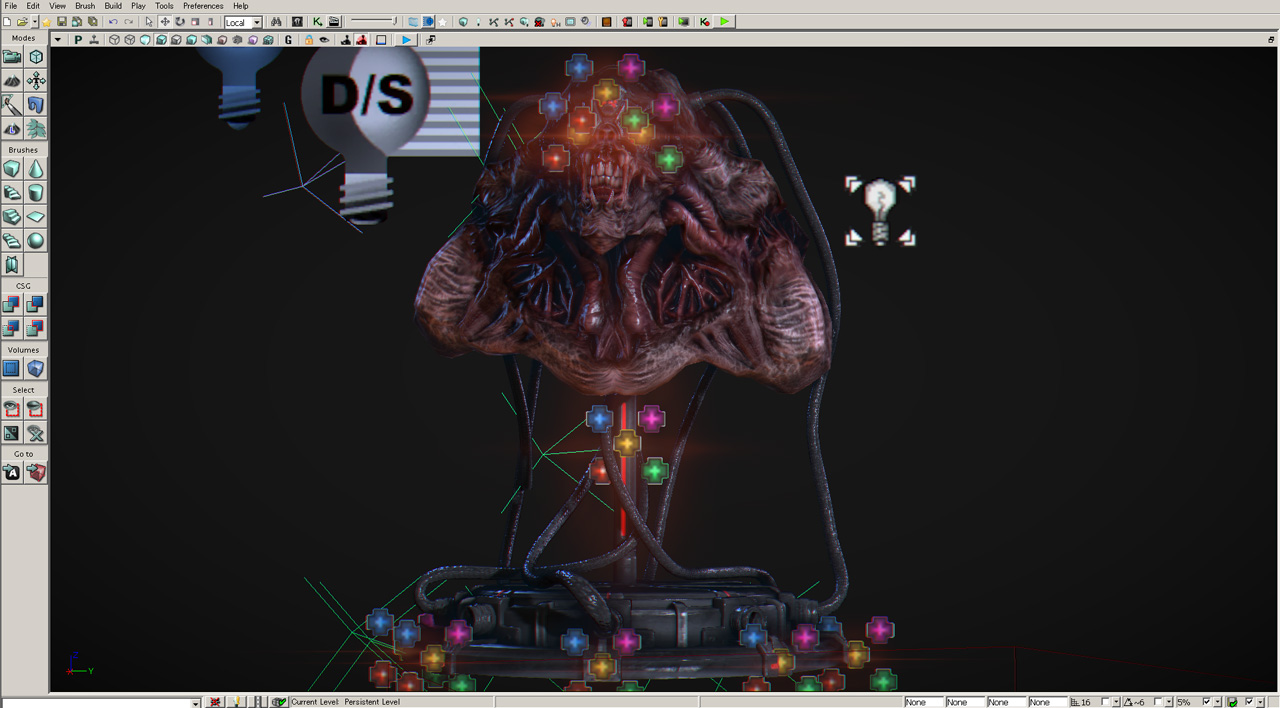Create Cylinder brush from Brushes panel
This screenshot has height=708, width=1280.
(x=36, y=193)
